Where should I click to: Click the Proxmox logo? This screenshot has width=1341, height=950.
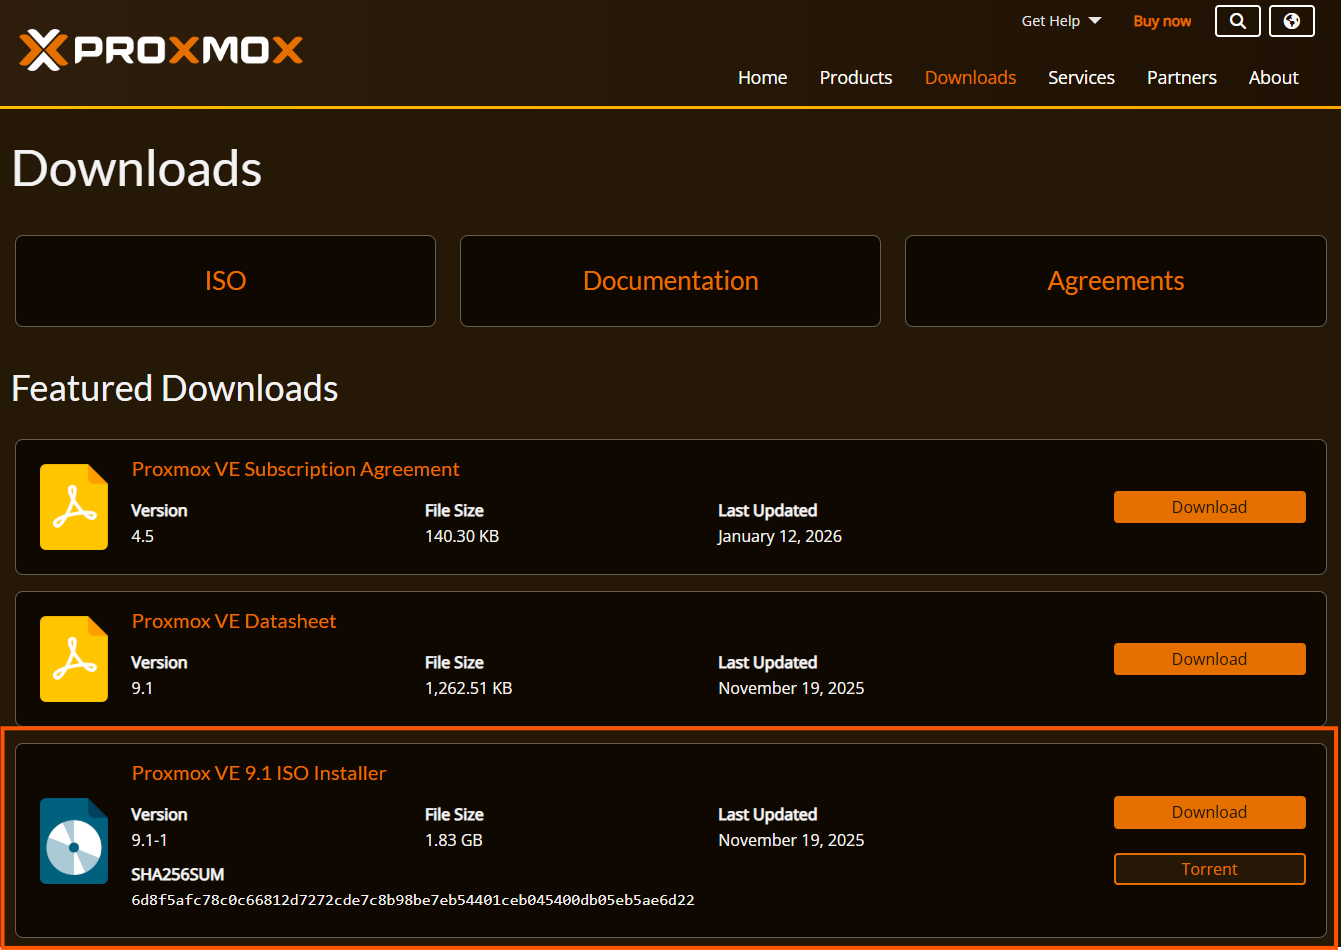click(161, 50)
